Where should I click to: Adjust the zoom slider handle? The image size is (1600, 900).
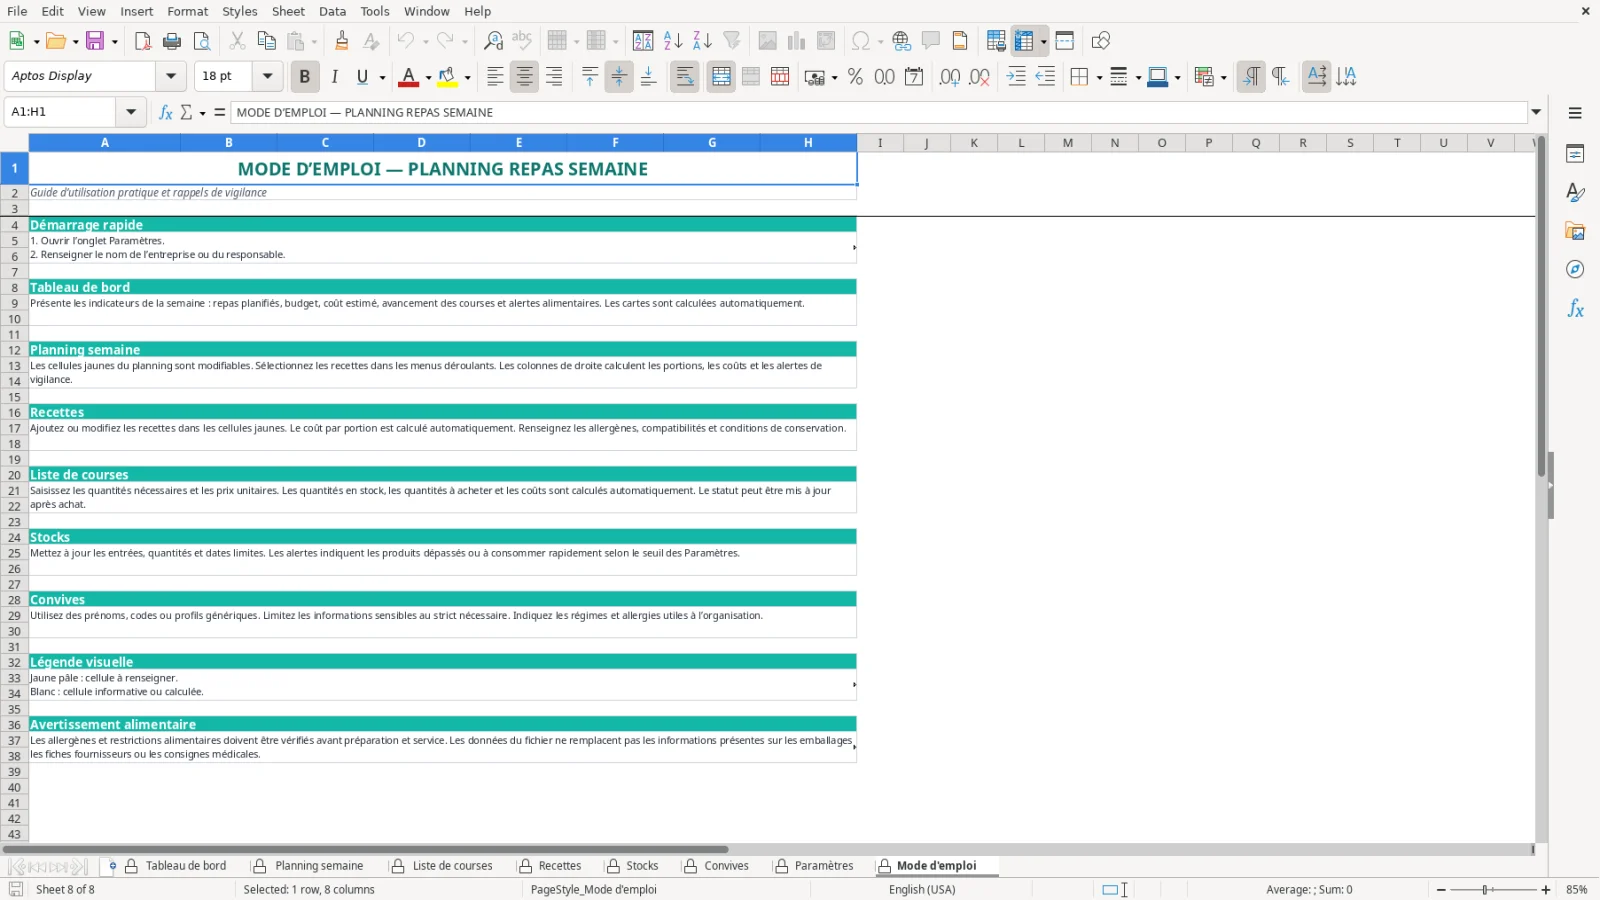coord(1486,890)
